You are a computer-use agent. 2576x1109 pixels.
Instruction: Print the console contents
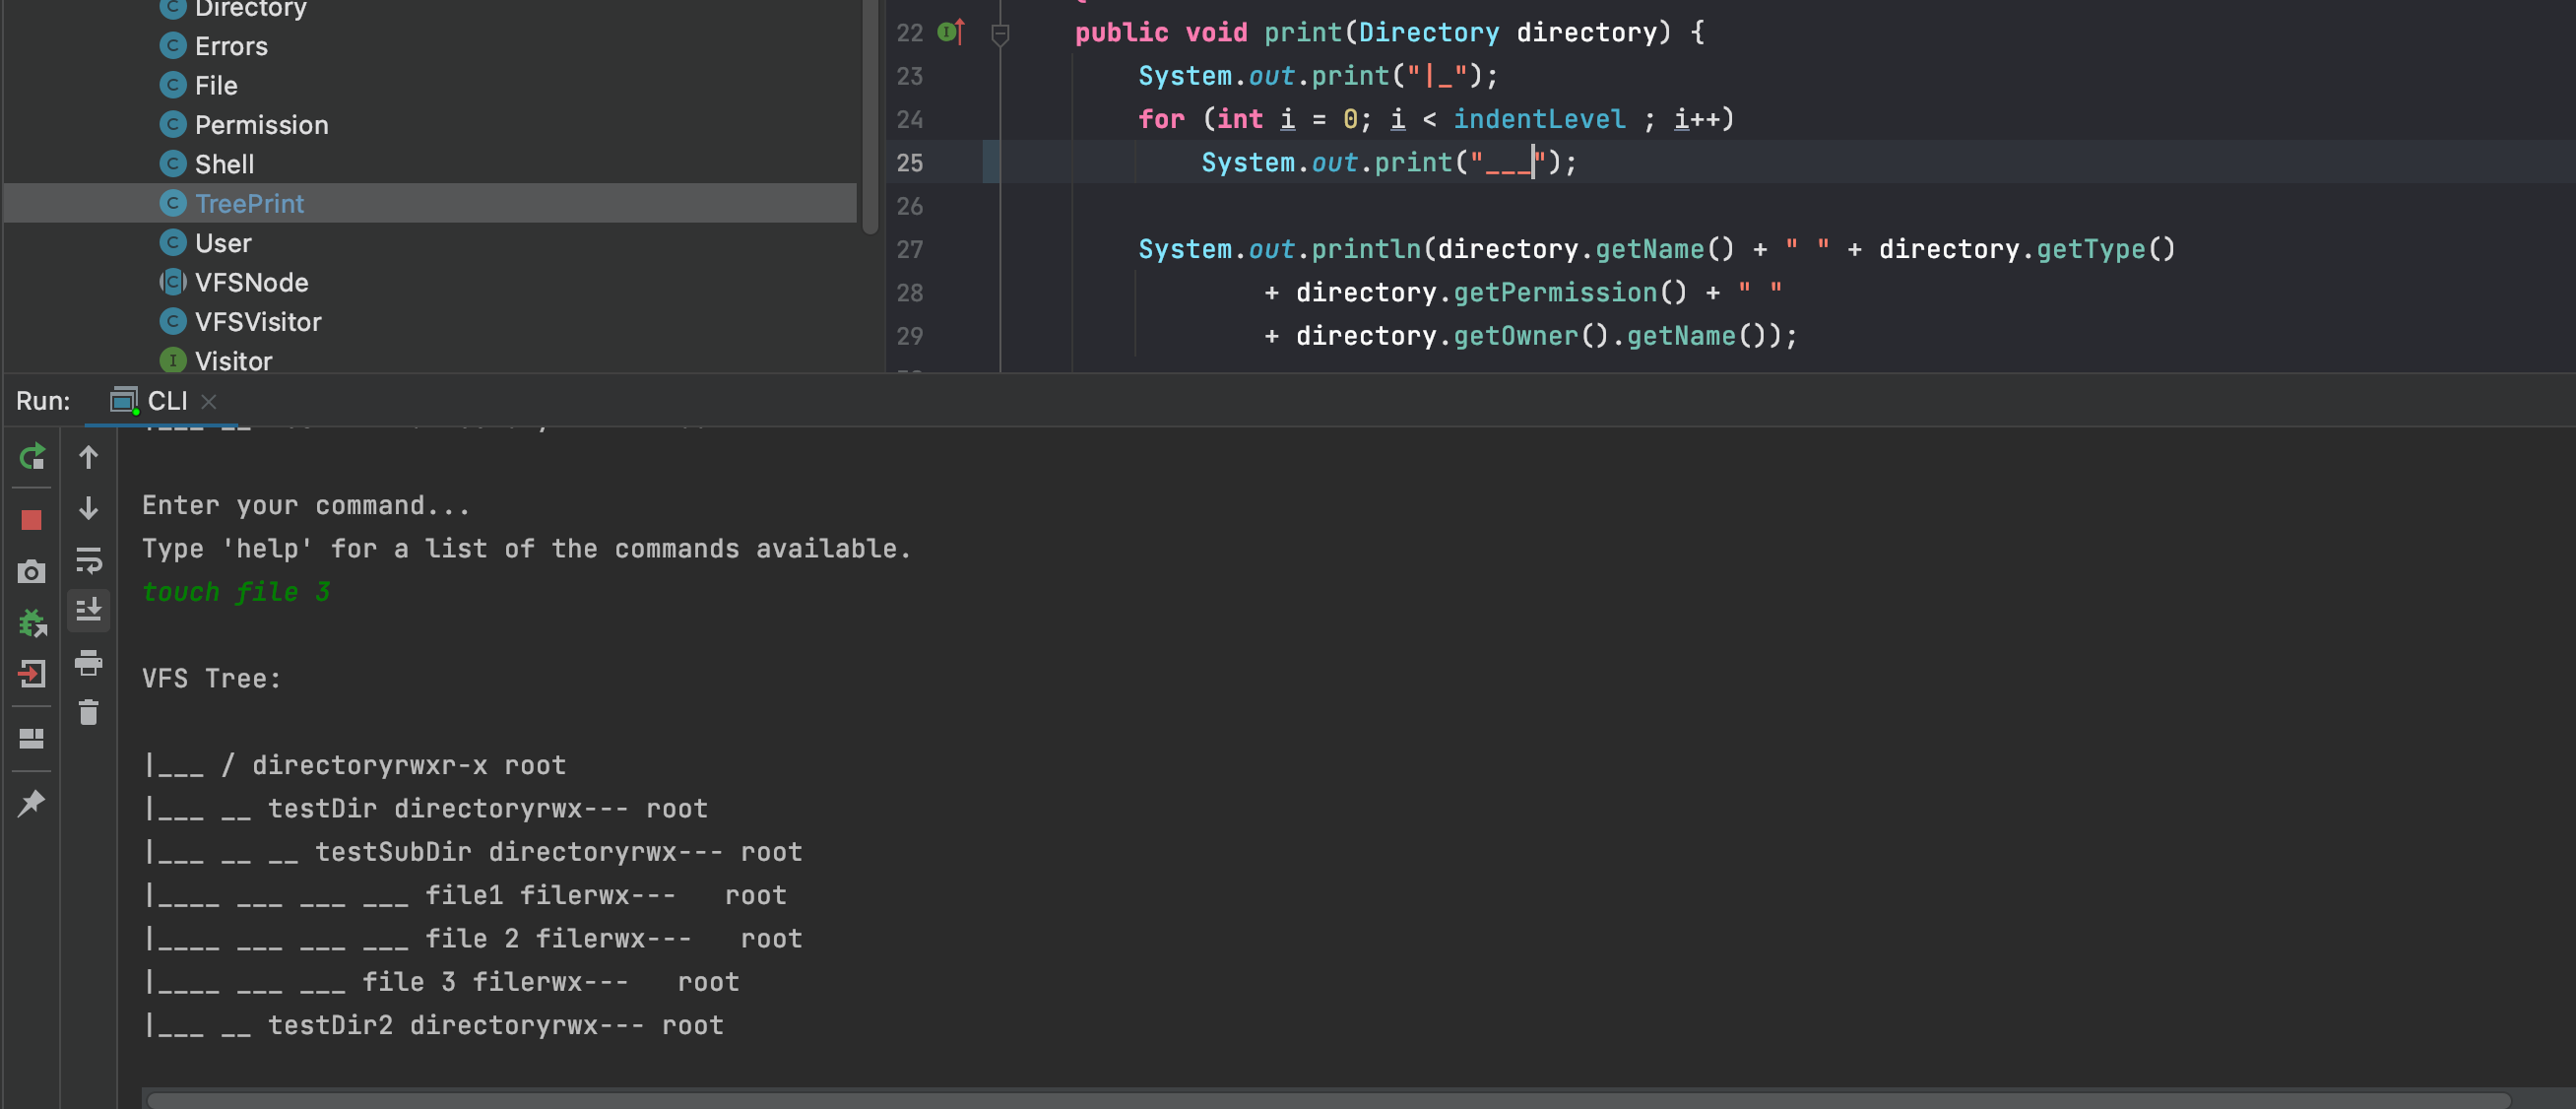[x=88, y=663]
